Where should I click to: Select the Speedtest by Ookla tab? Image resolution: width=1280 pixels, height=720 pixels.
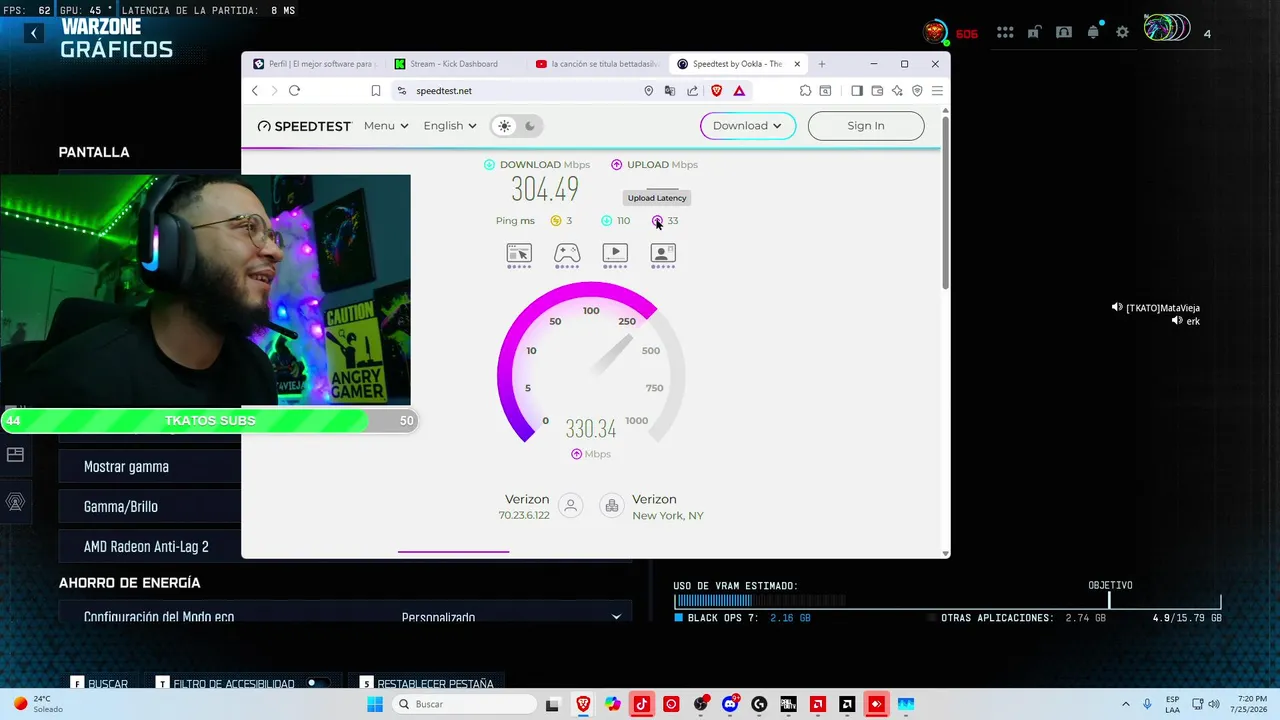click(729, 64)
